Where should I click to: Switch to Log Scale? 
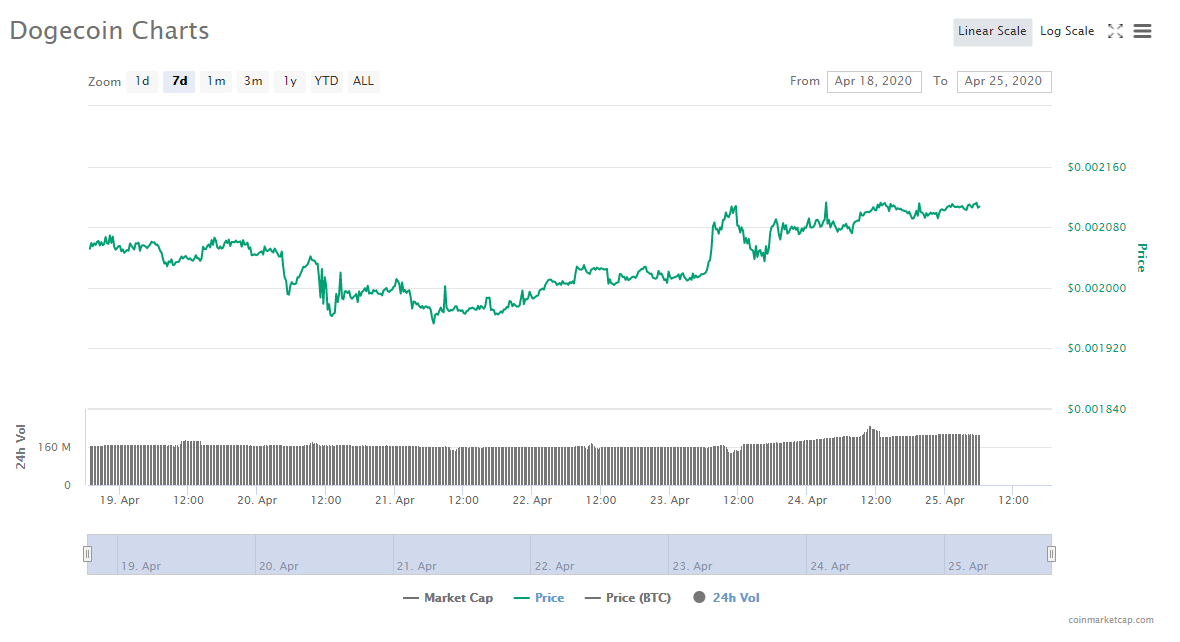click(x=1066, y=32)
